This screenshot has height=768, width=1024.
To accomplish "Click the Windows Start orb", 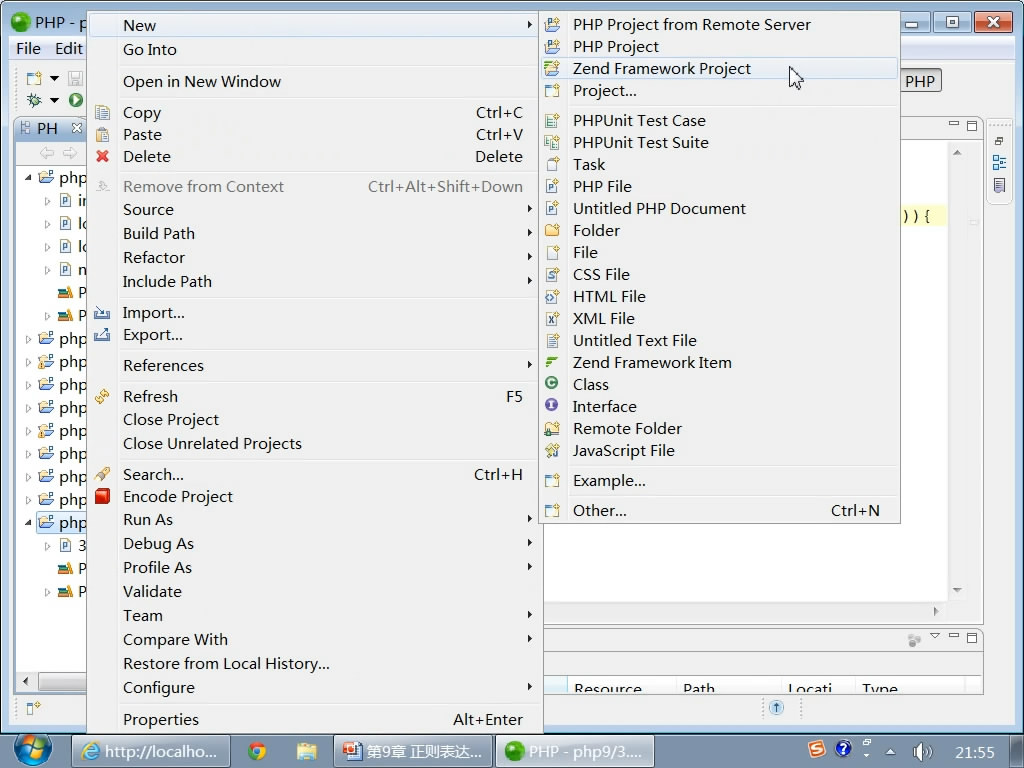I will pos(31,750).
